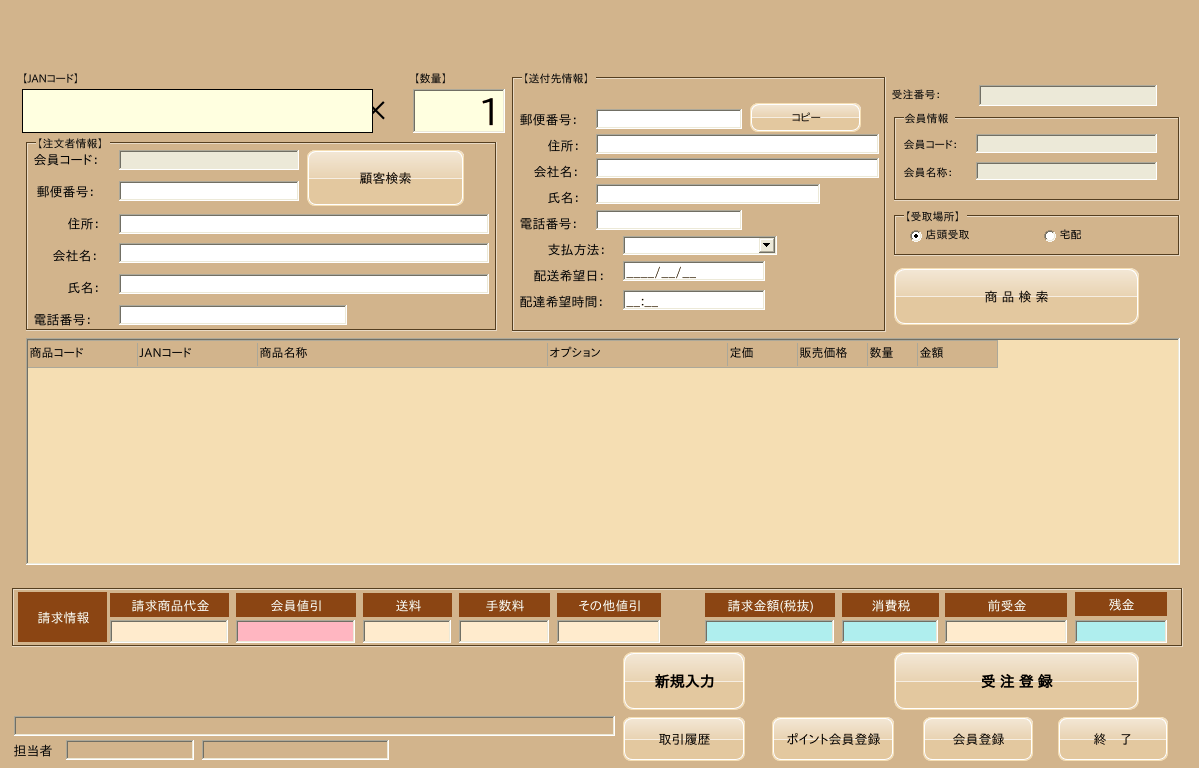Click the orderer 氏名 field
This screenshot has width=1199, height=768.
(x=304, y=284)
